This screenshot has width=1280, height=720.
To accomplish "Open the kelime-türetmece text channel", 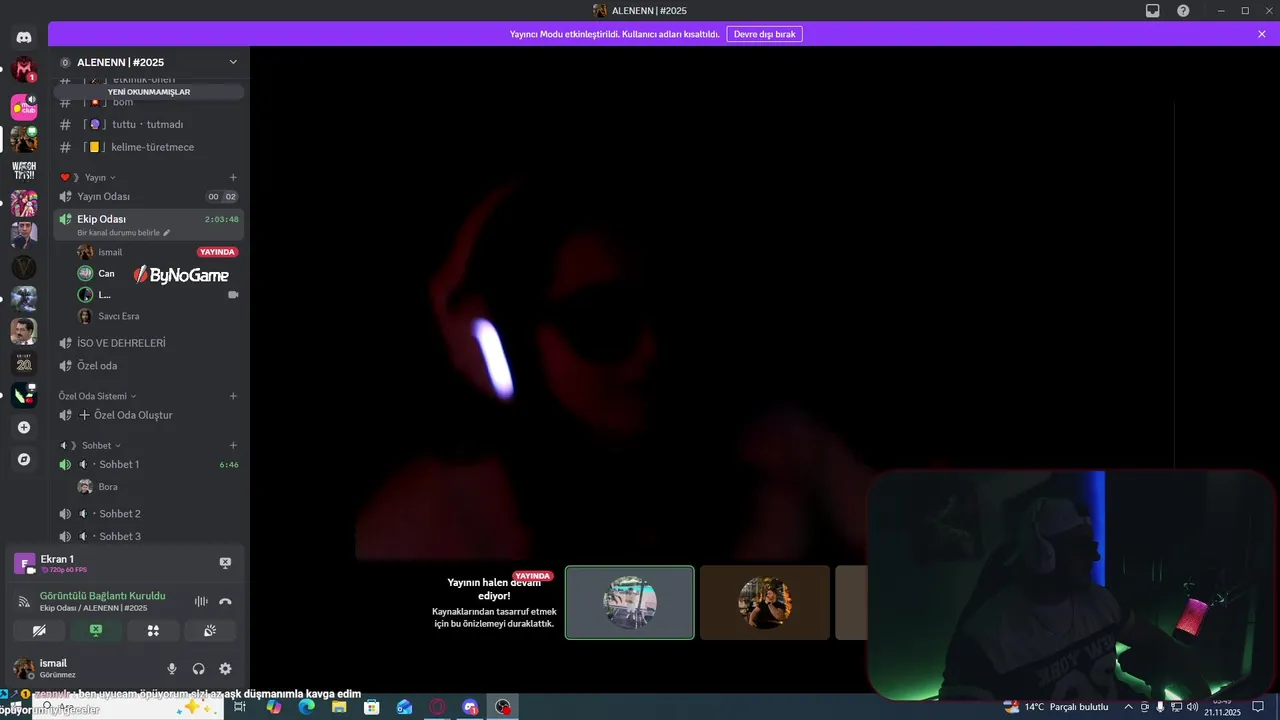I will (148, 147).
